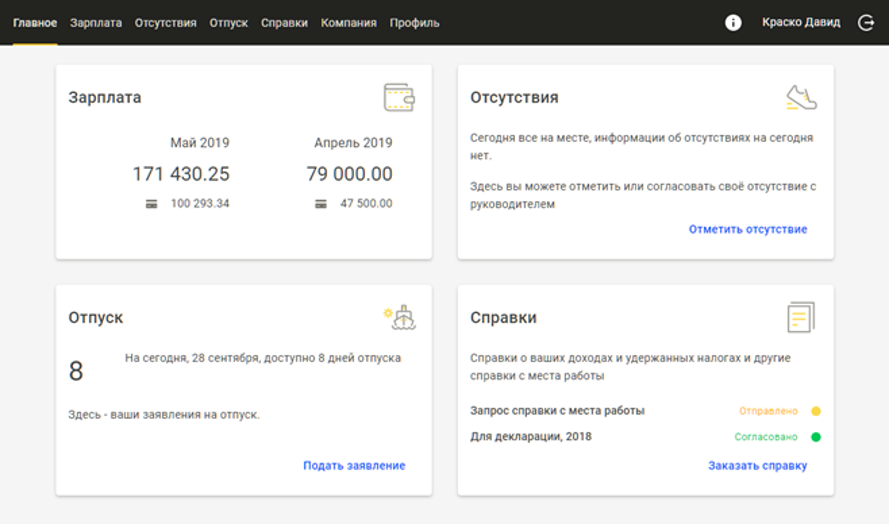The image size is (889, 524).
Task: Open the Для декларации, 2018 entry
Action: pyautogui.click(x=531, y=437)
